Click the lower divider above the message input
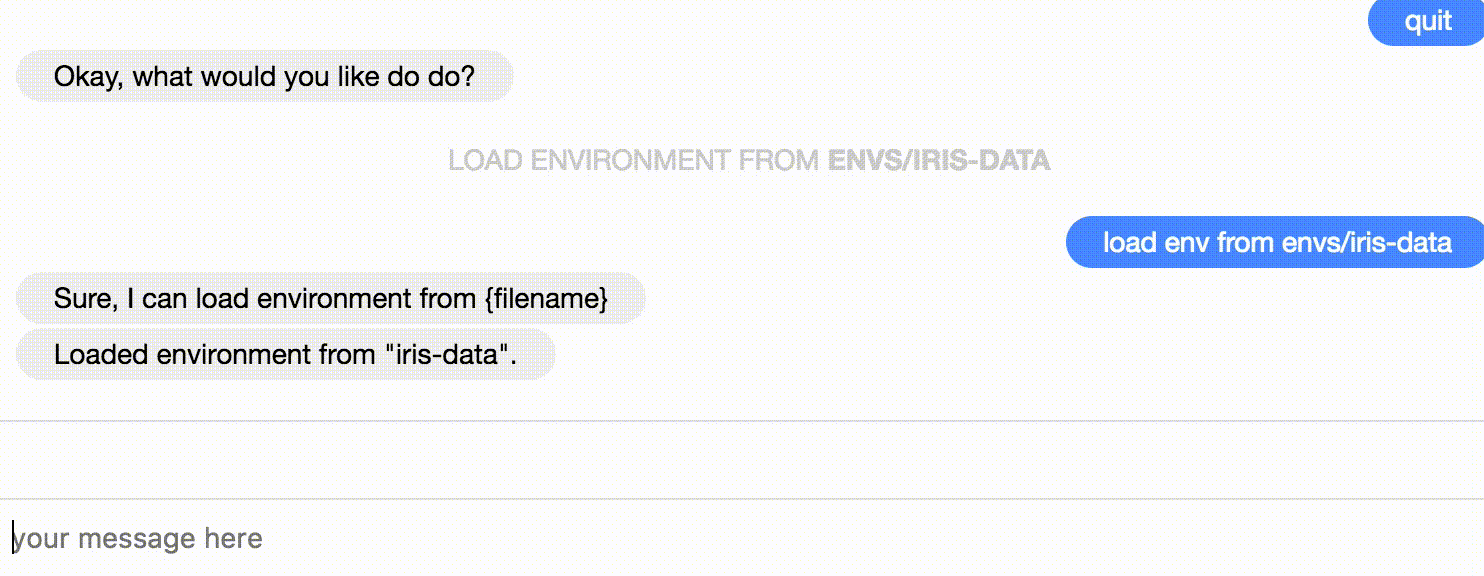Image resolution: width=1484 pixels, height=576 pixels. click(742, 498)
